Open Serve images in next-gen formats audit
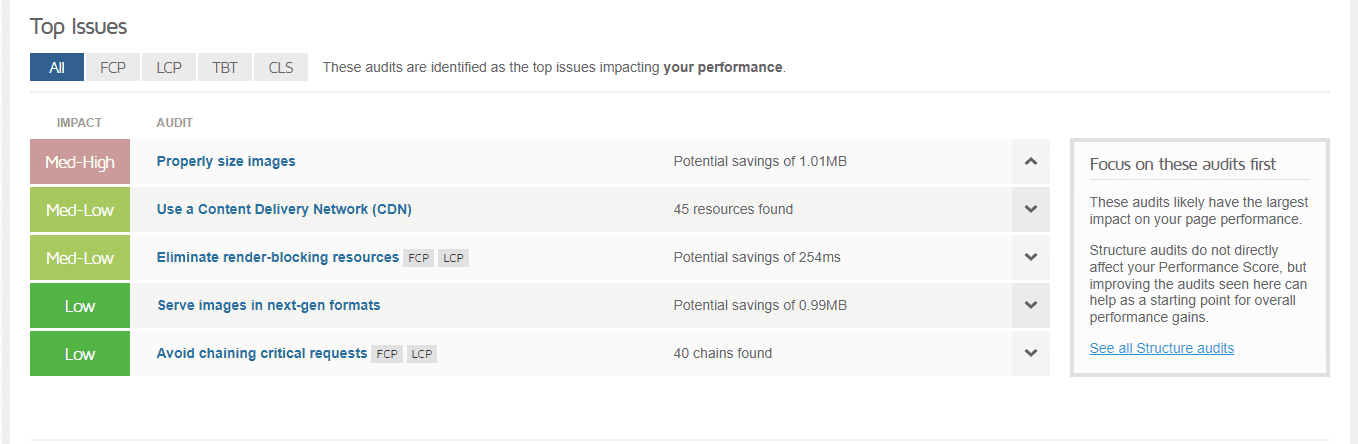The image size is (1358, 444). coord(269,306)
